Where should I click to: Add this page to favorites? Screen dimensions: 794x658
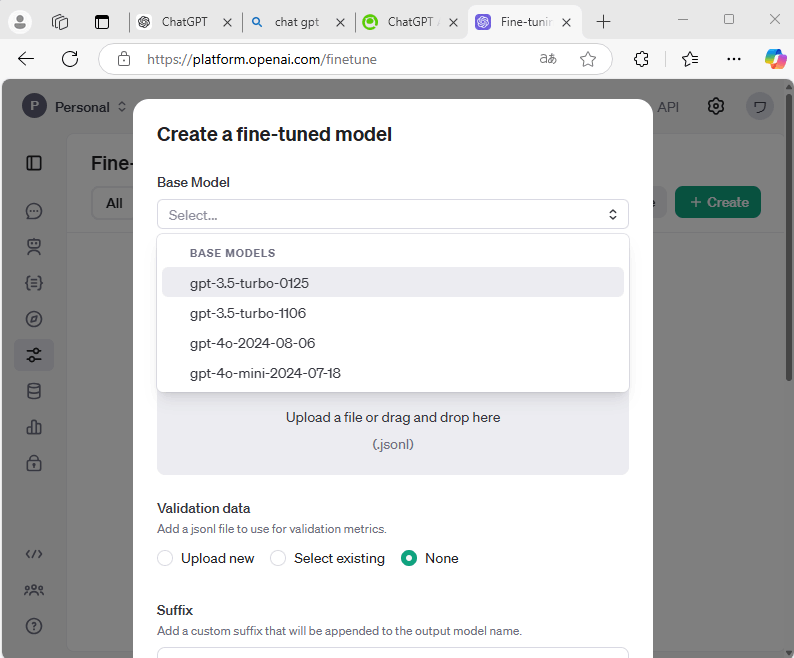[x=587, y=59]
